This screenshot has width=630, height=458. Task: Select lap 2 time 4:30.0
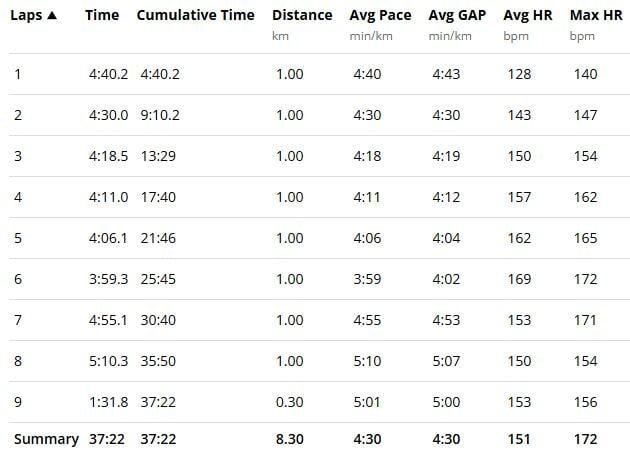click(x=107, y=115)
